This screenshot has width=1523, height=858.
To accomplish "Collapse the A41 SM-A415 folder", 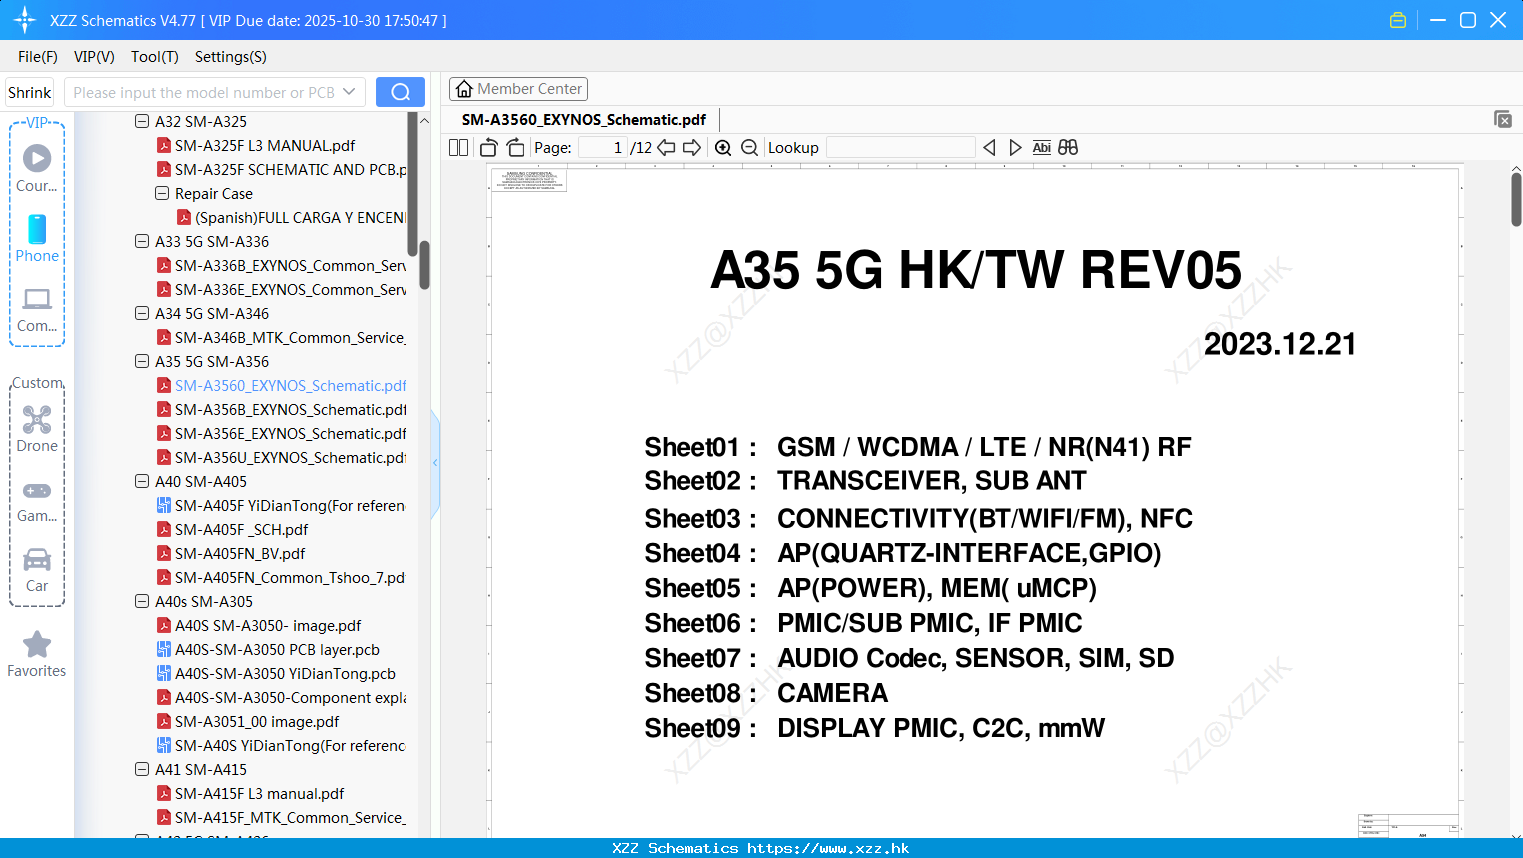I will (x=142, y=769).
